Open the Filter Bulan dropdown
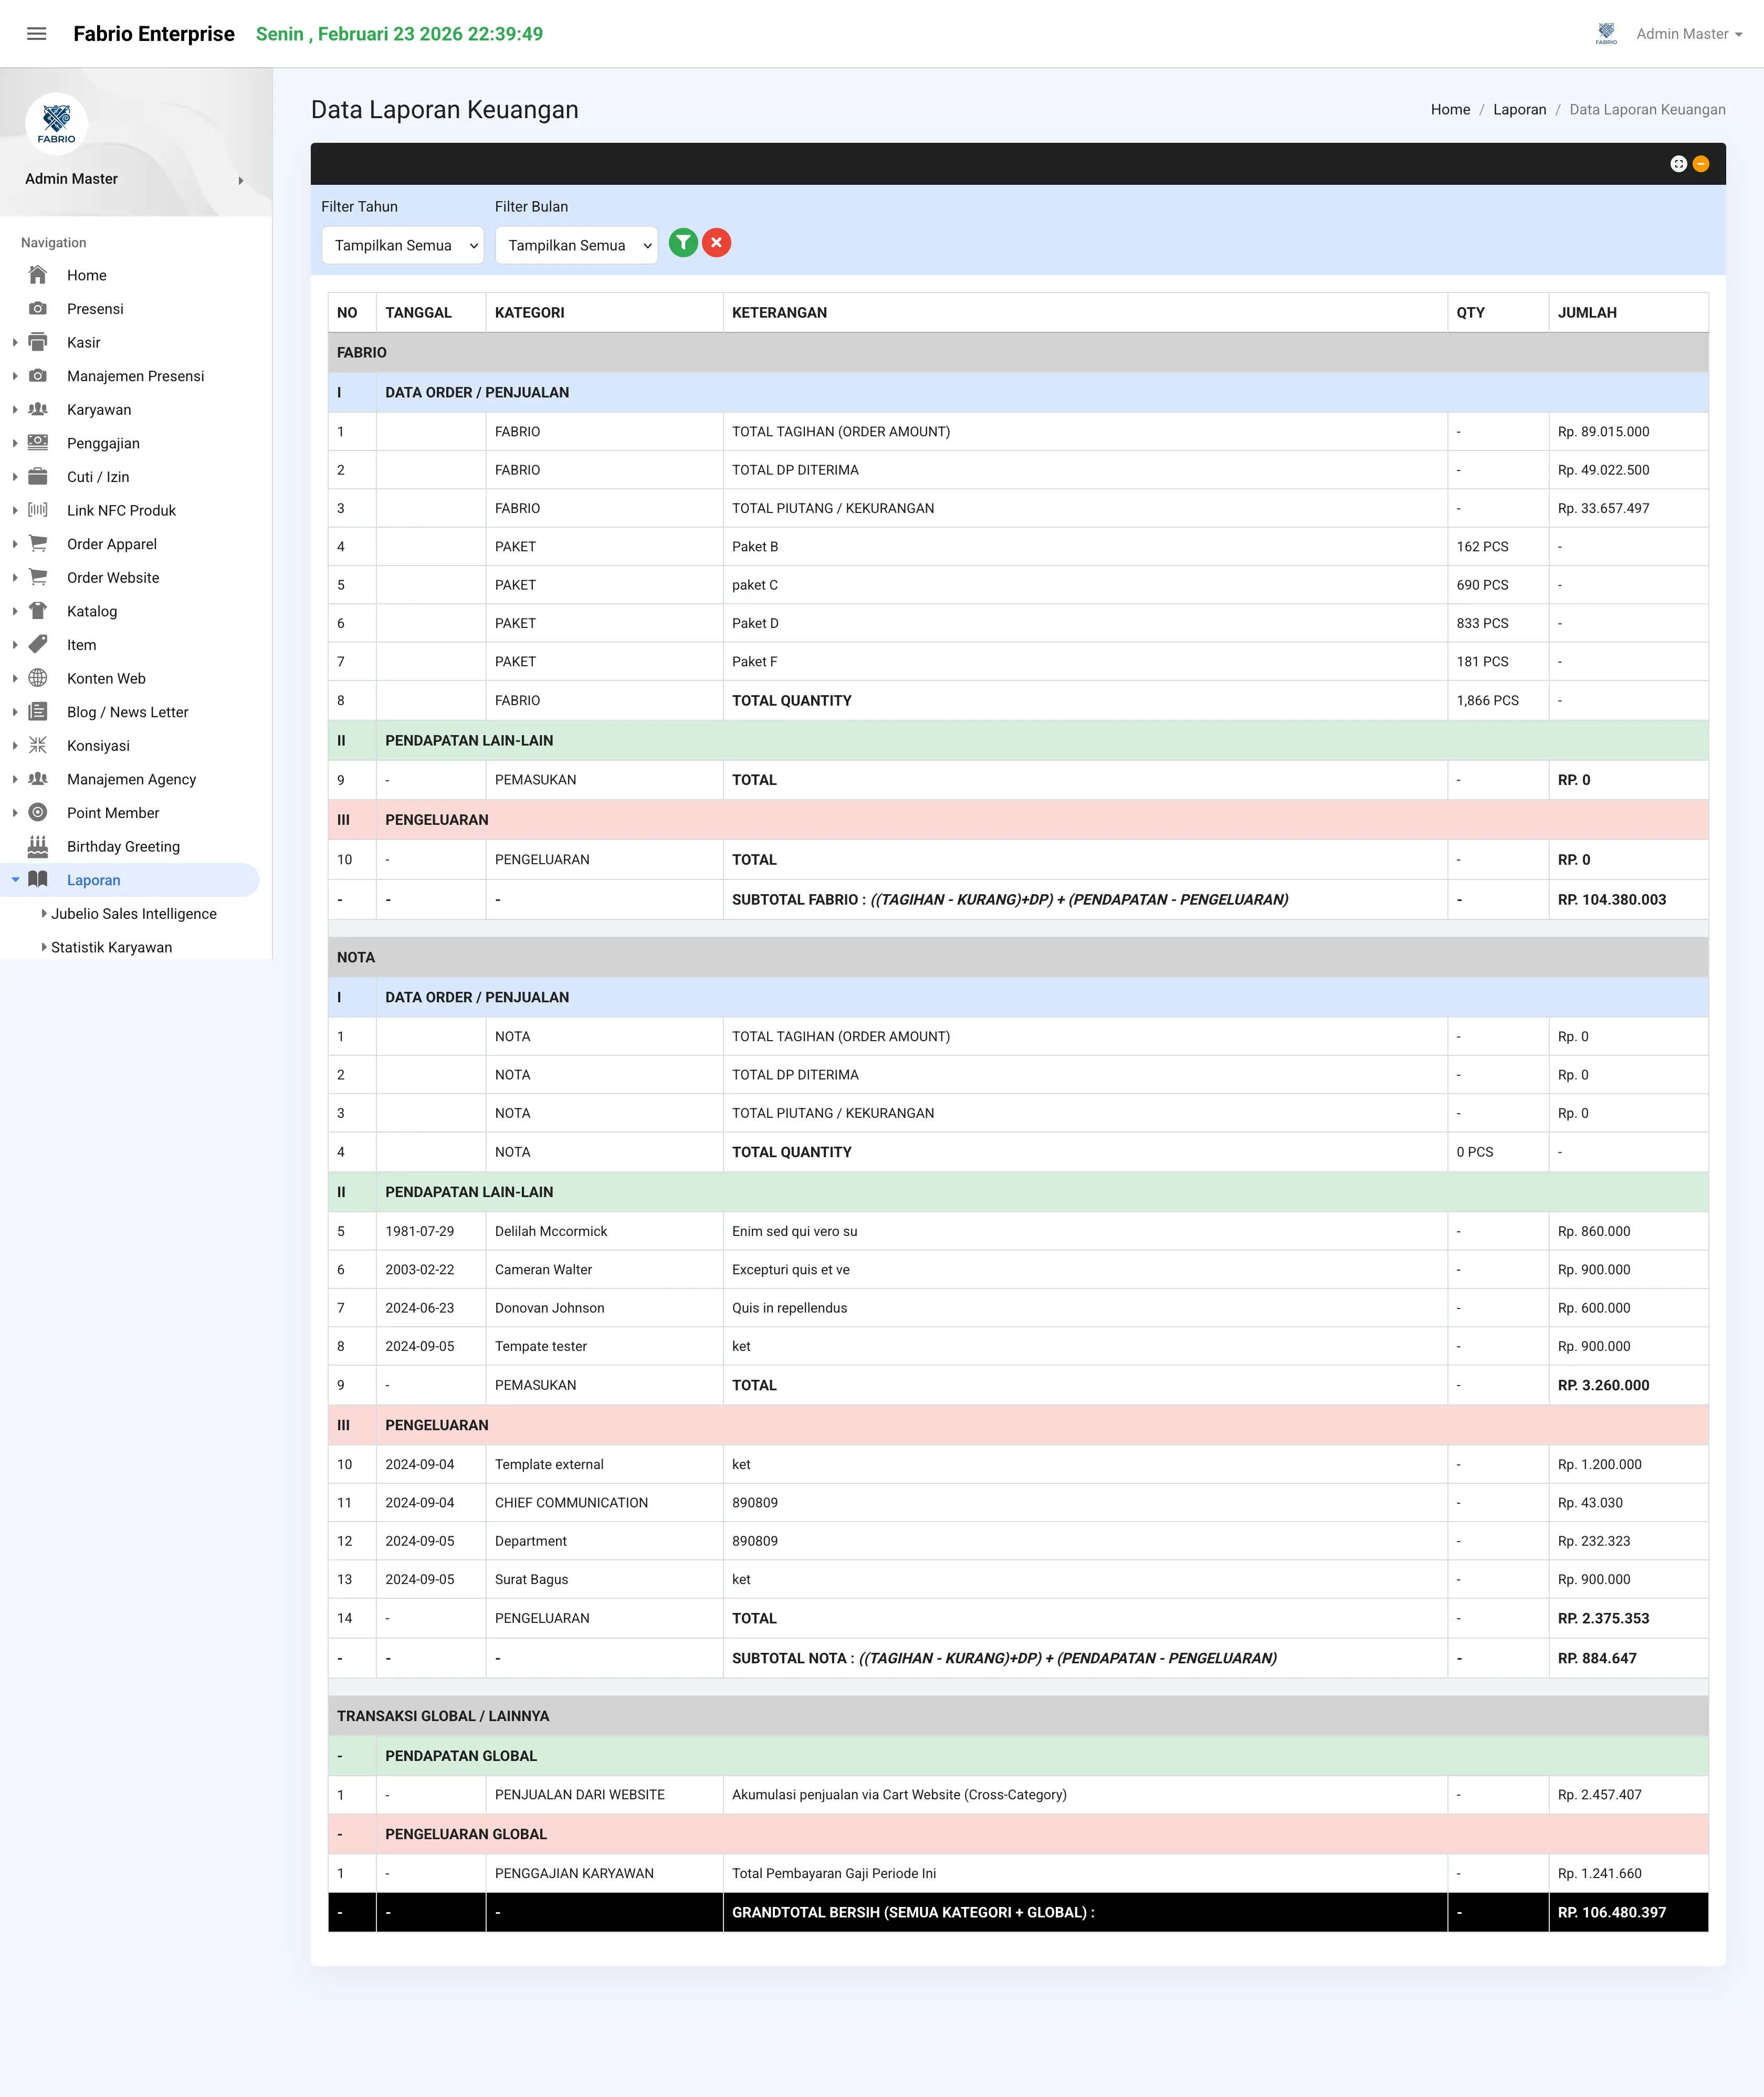This screenshot has width=1764, height=2097. (x=576, y=245)
